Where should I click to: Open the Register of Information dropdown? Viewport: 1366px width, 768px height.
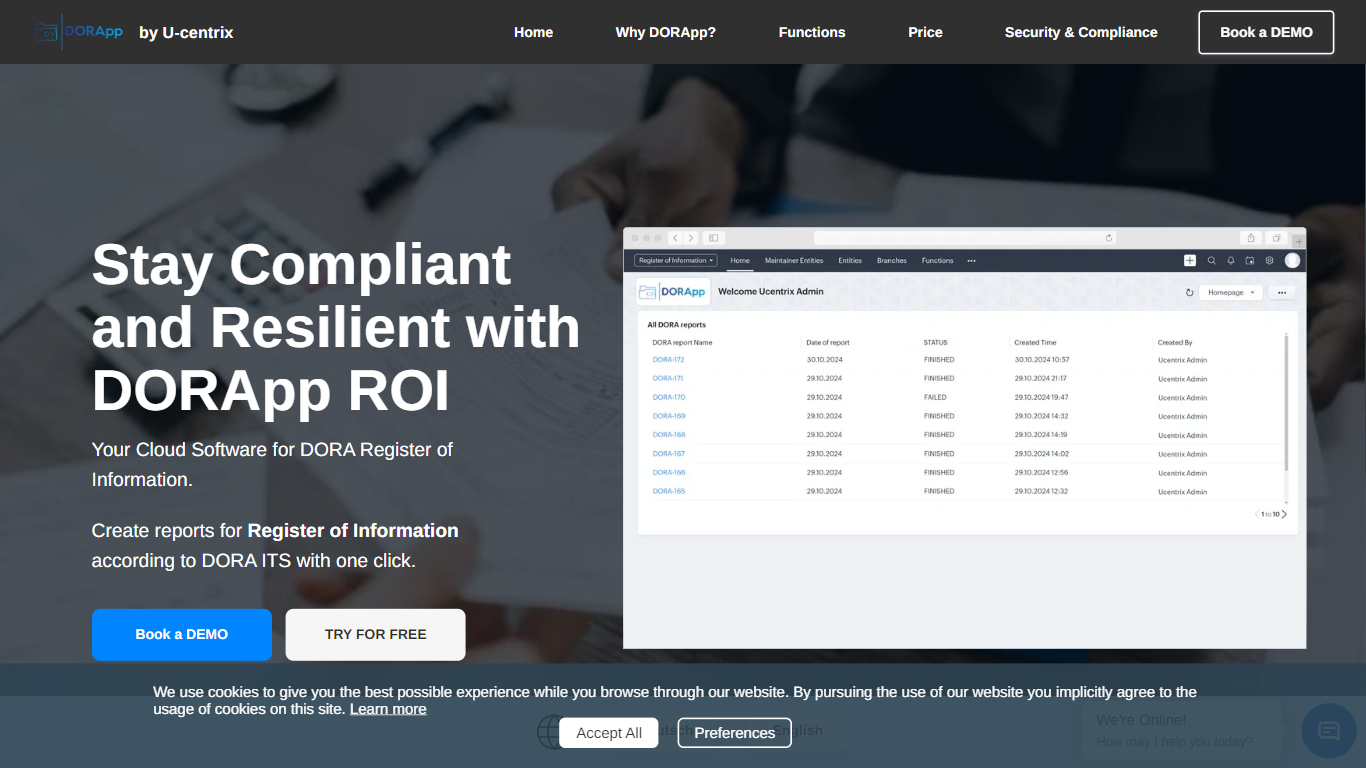coord(676,260)
